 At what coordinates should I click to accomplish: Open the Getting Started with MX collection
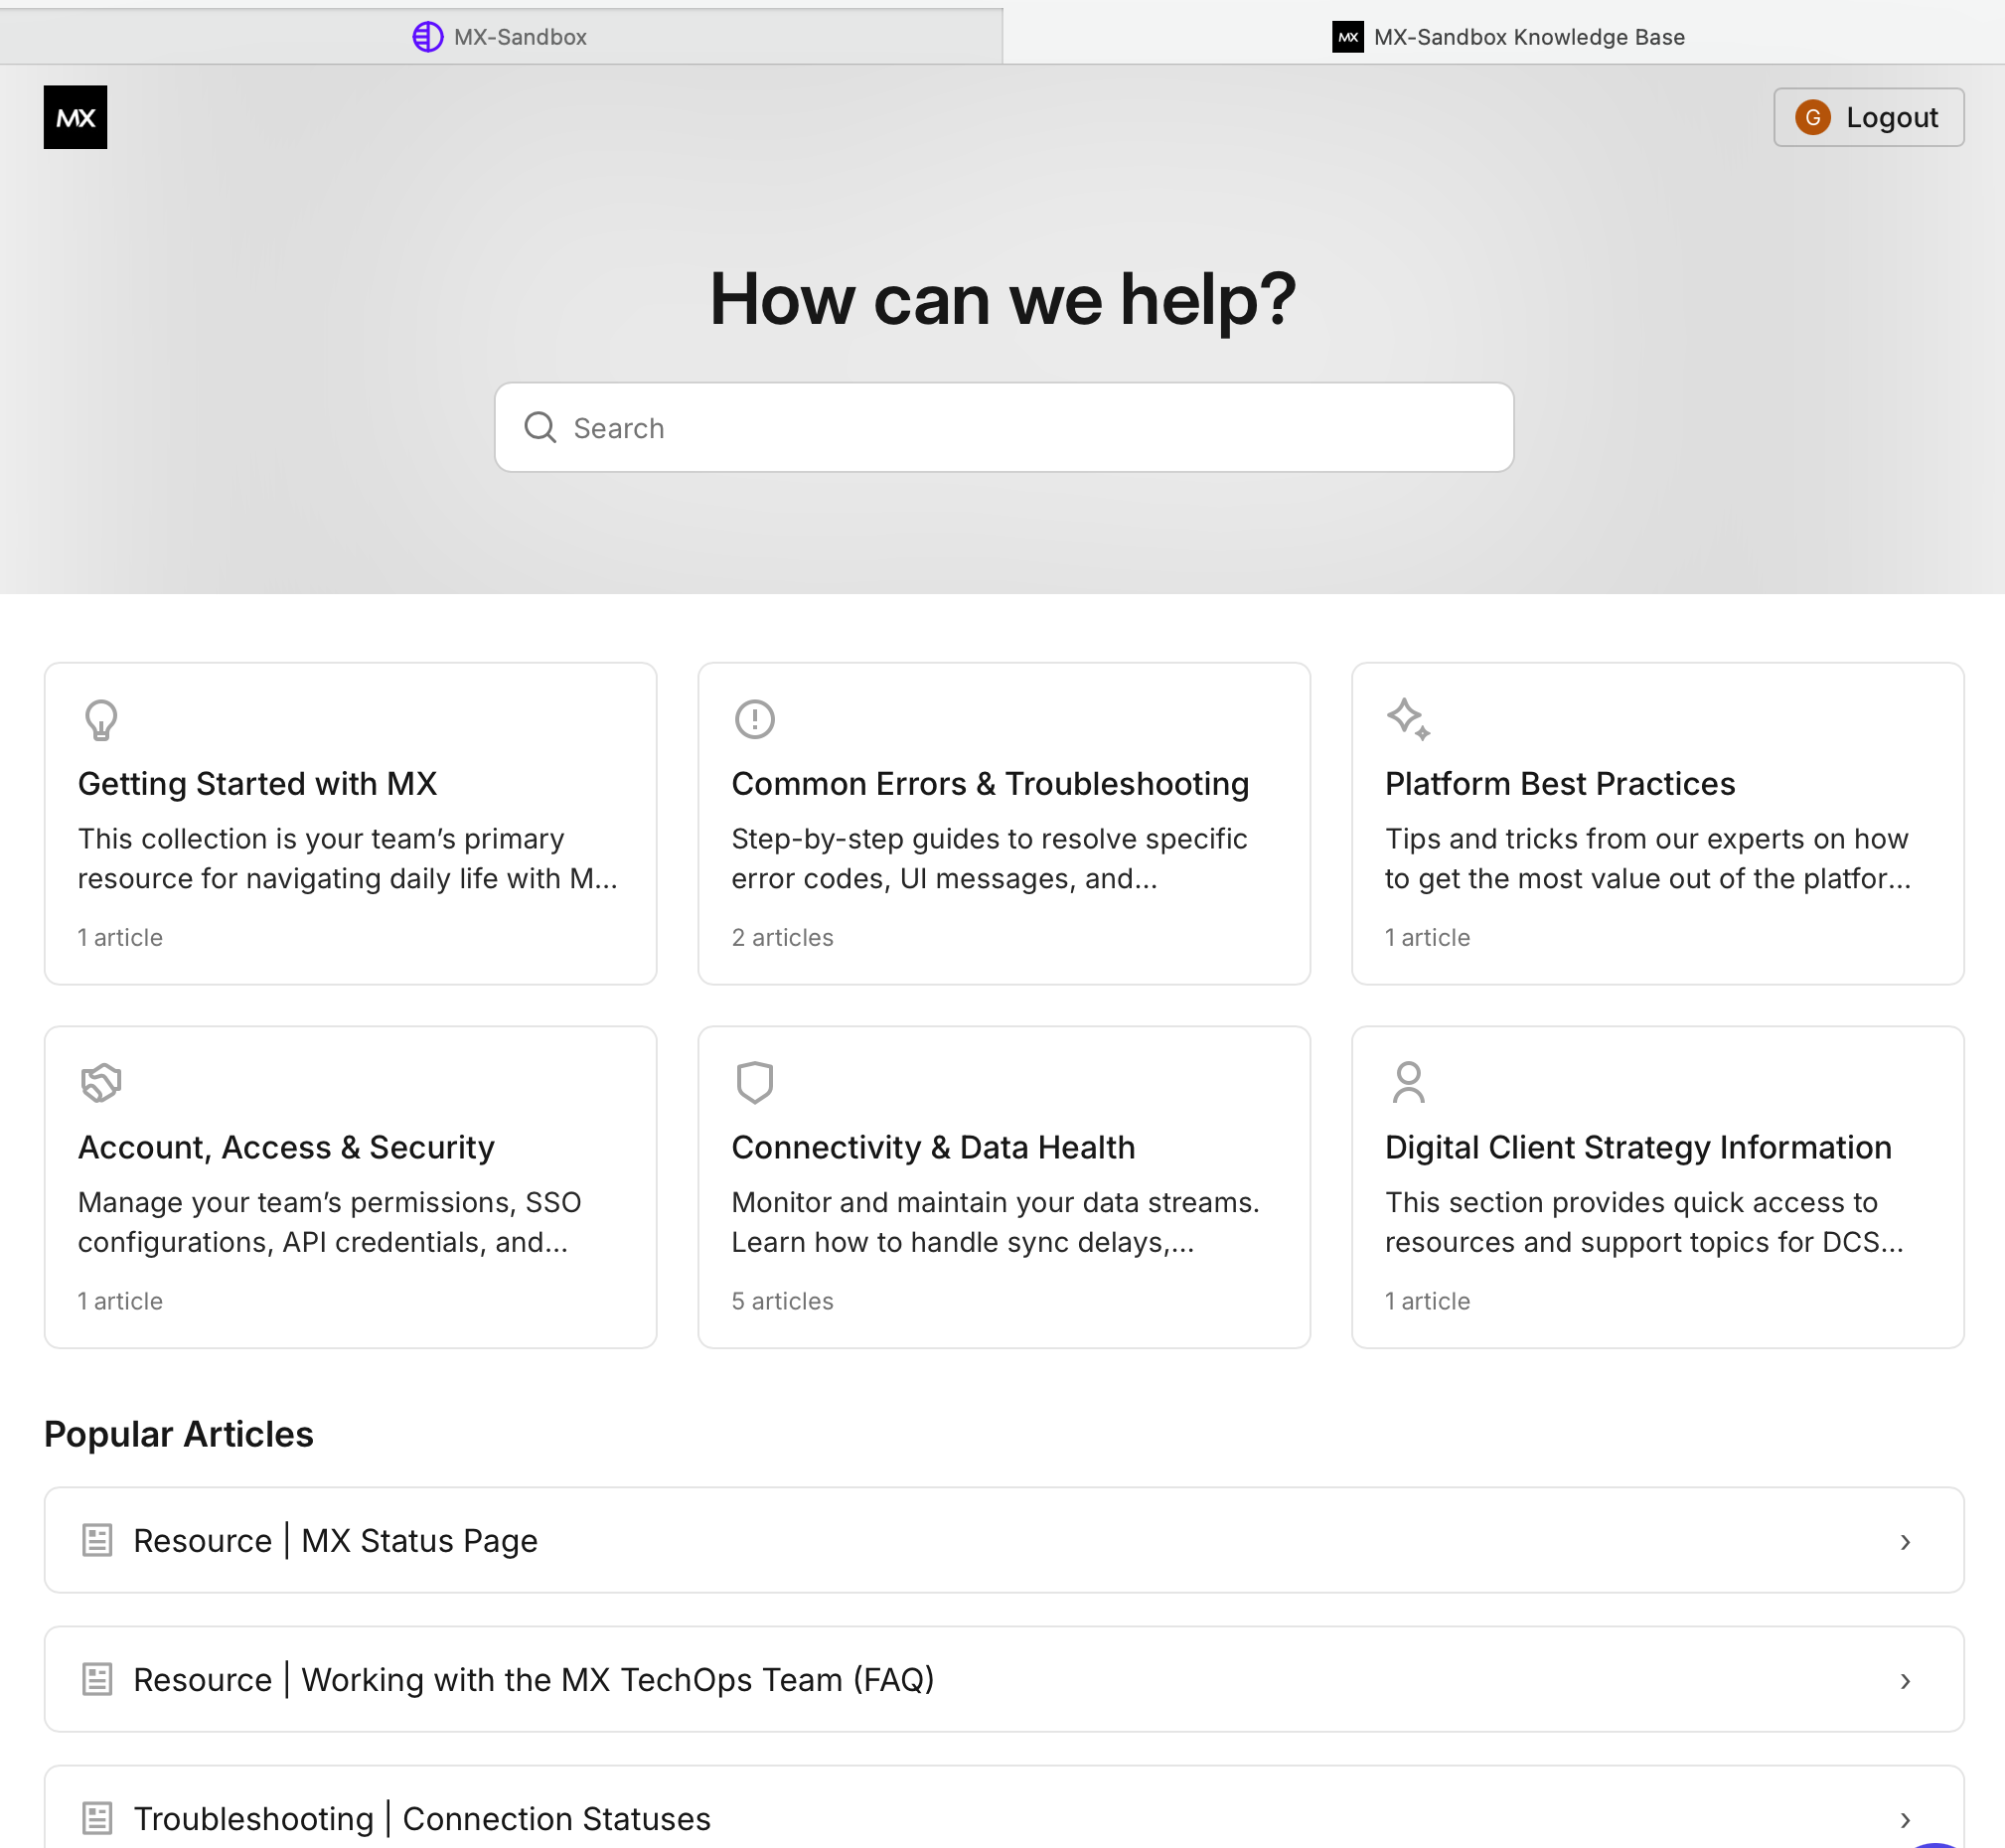pyautogui.click(x=350, y=823)
